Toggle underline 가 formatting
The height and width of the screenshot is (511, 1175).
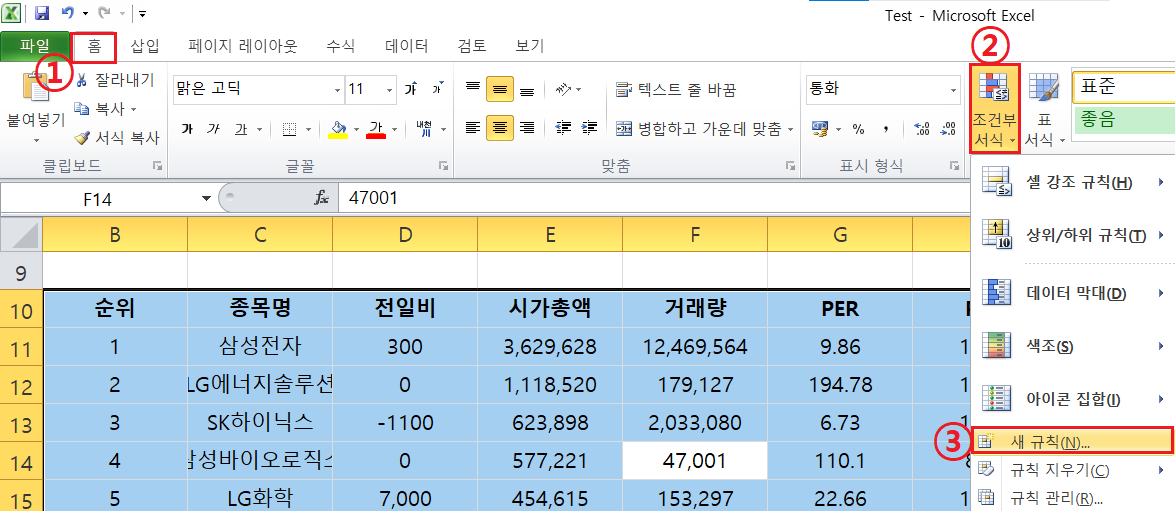(241, 130)
